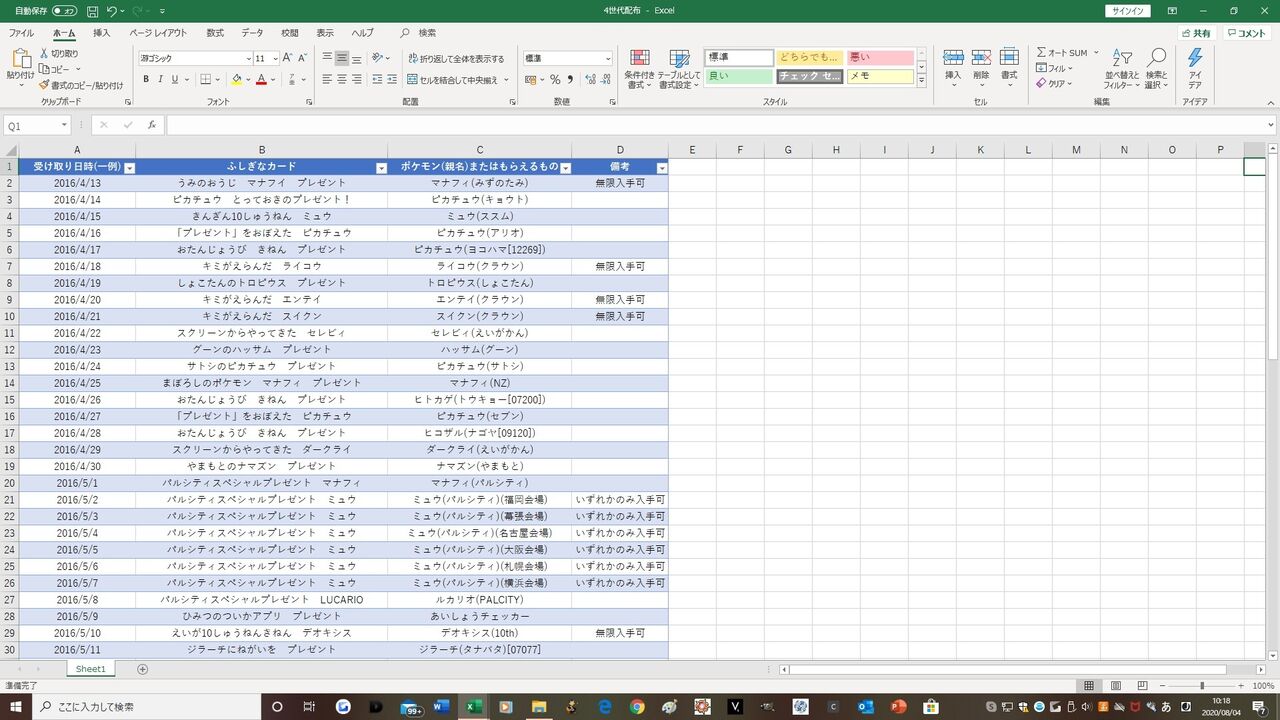Add a new sheet with plus button
The height and width of the screenshot is (720, 1280).
(142, 668)
